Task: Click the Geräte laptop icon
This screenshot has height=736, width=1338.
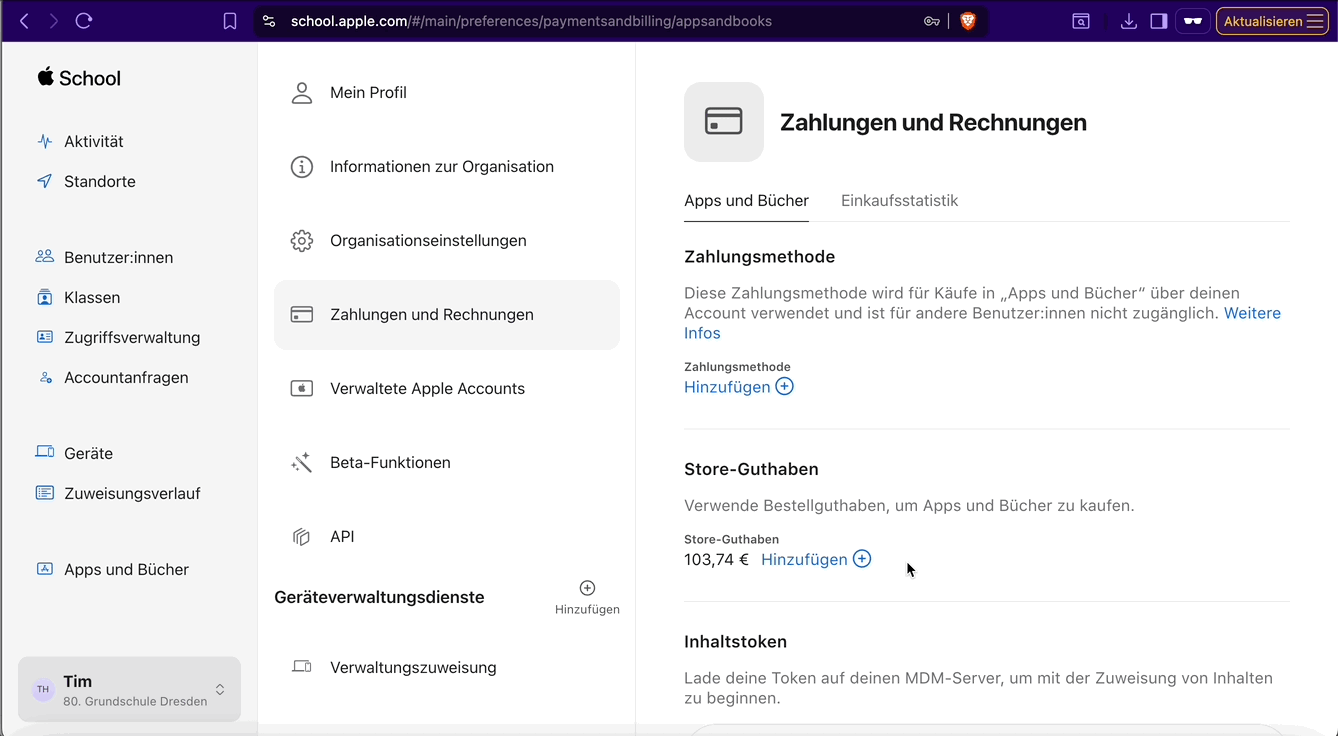Action: tap(44, 453)
